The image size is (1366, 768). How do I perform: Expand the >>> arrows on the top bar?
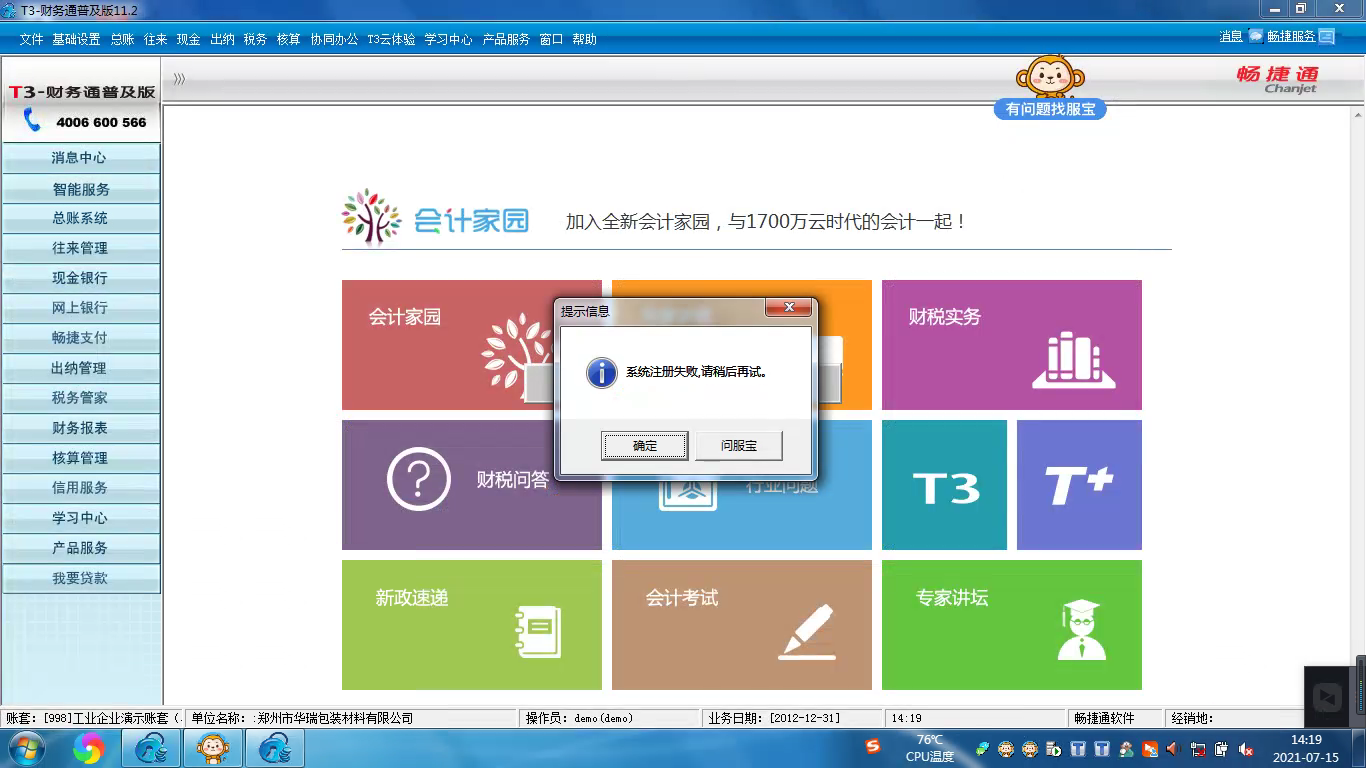point(179,78)
